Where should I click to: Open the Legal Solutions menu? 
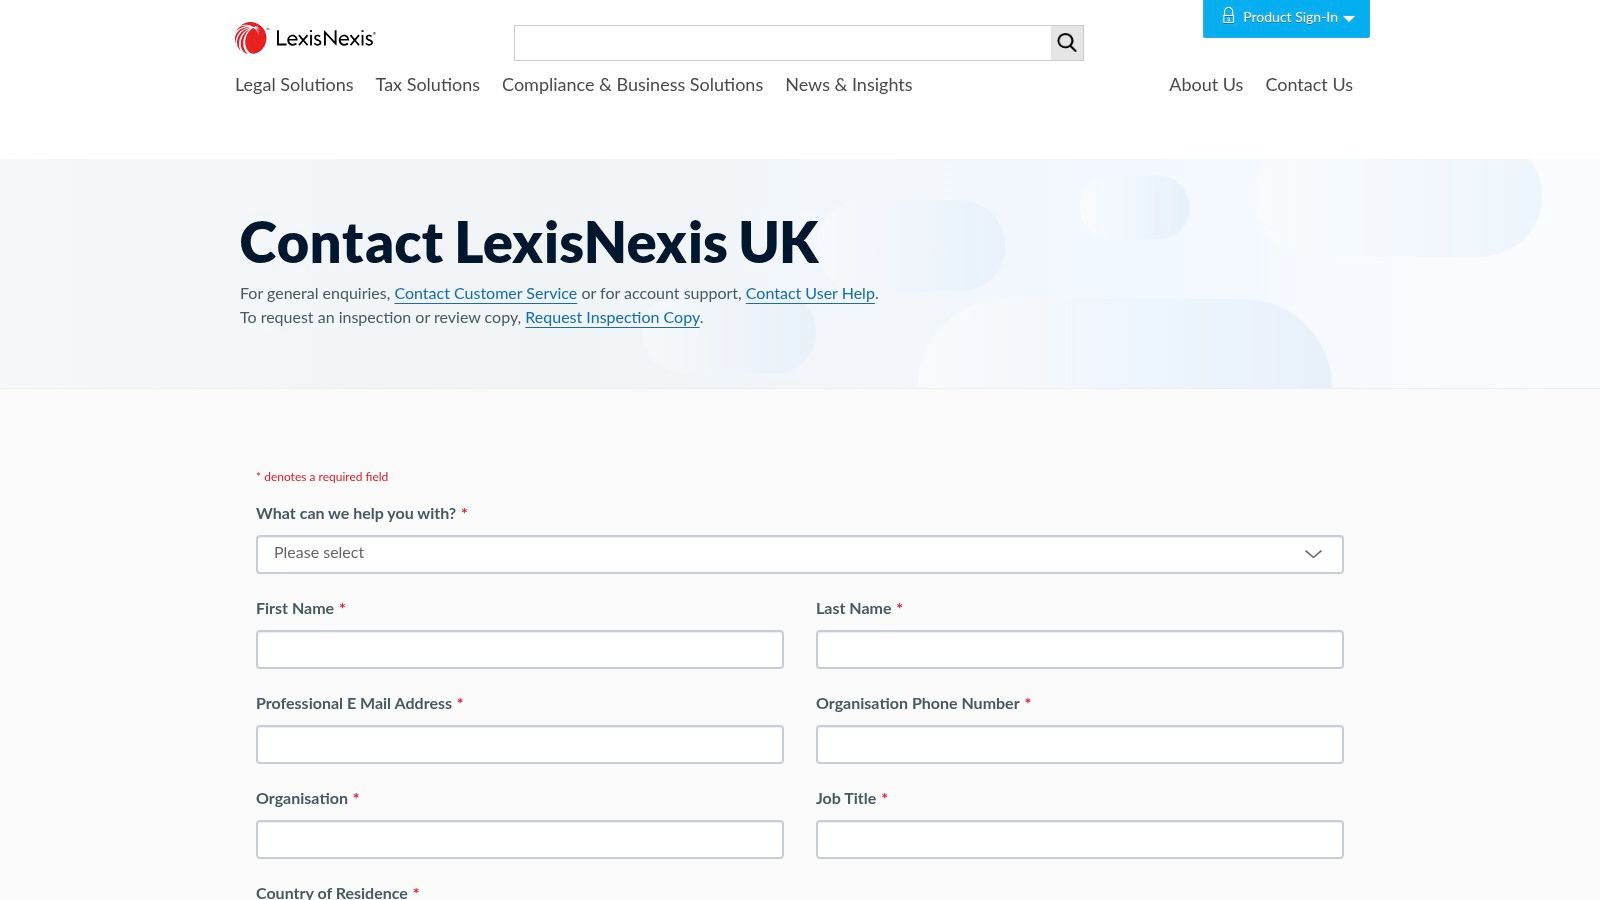pos(294,86)
